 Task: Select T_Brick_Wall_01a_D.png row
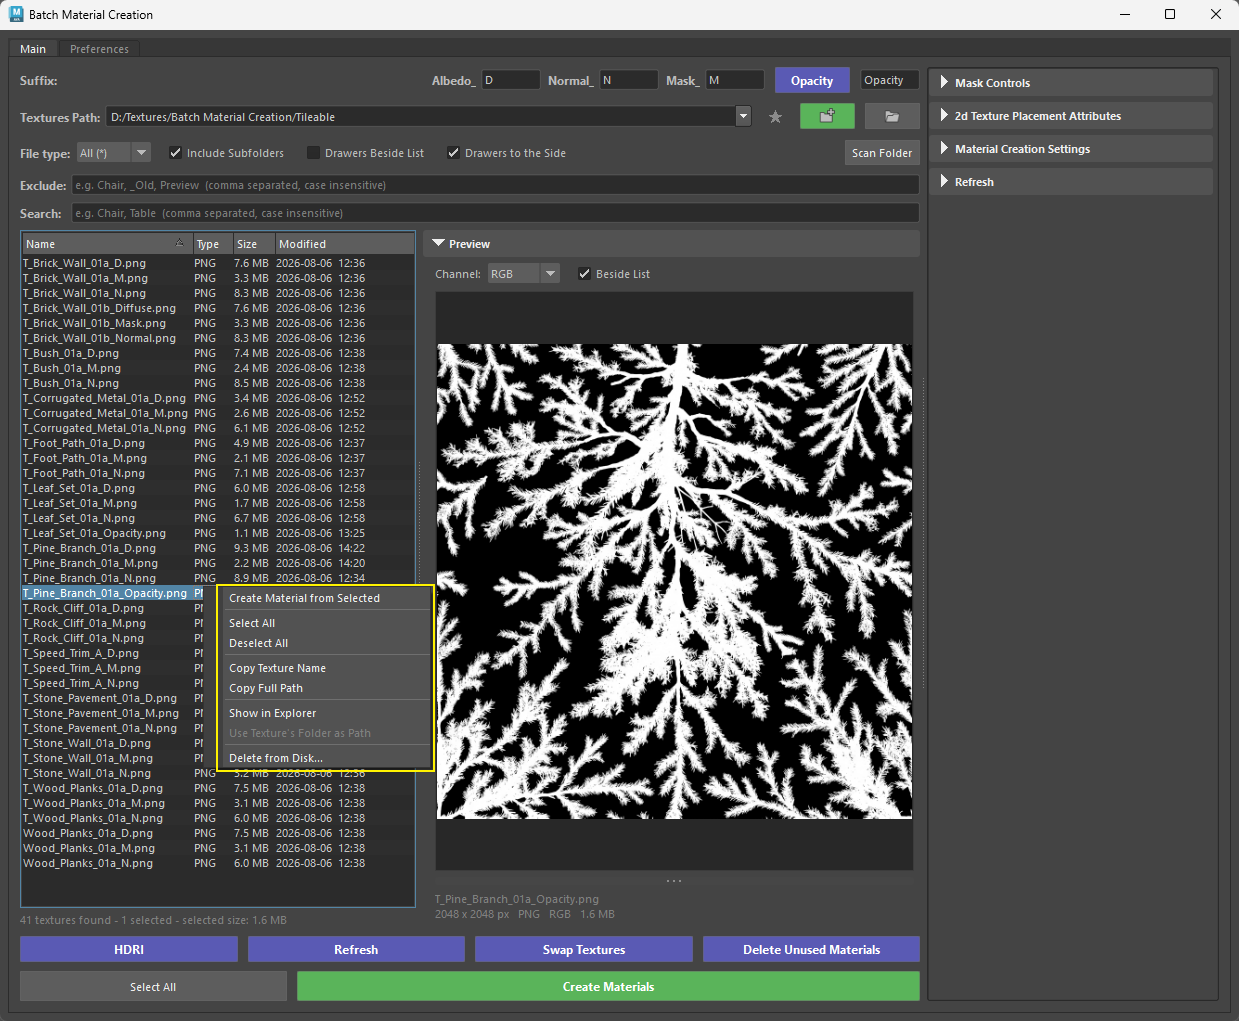click(x=218, y=263)
